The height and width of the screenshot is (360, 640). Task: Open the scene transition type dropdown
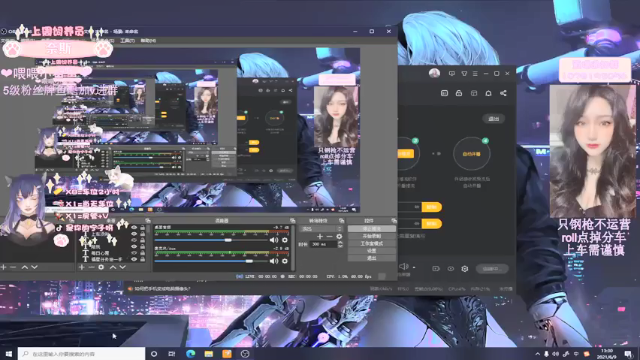(321, 229)
